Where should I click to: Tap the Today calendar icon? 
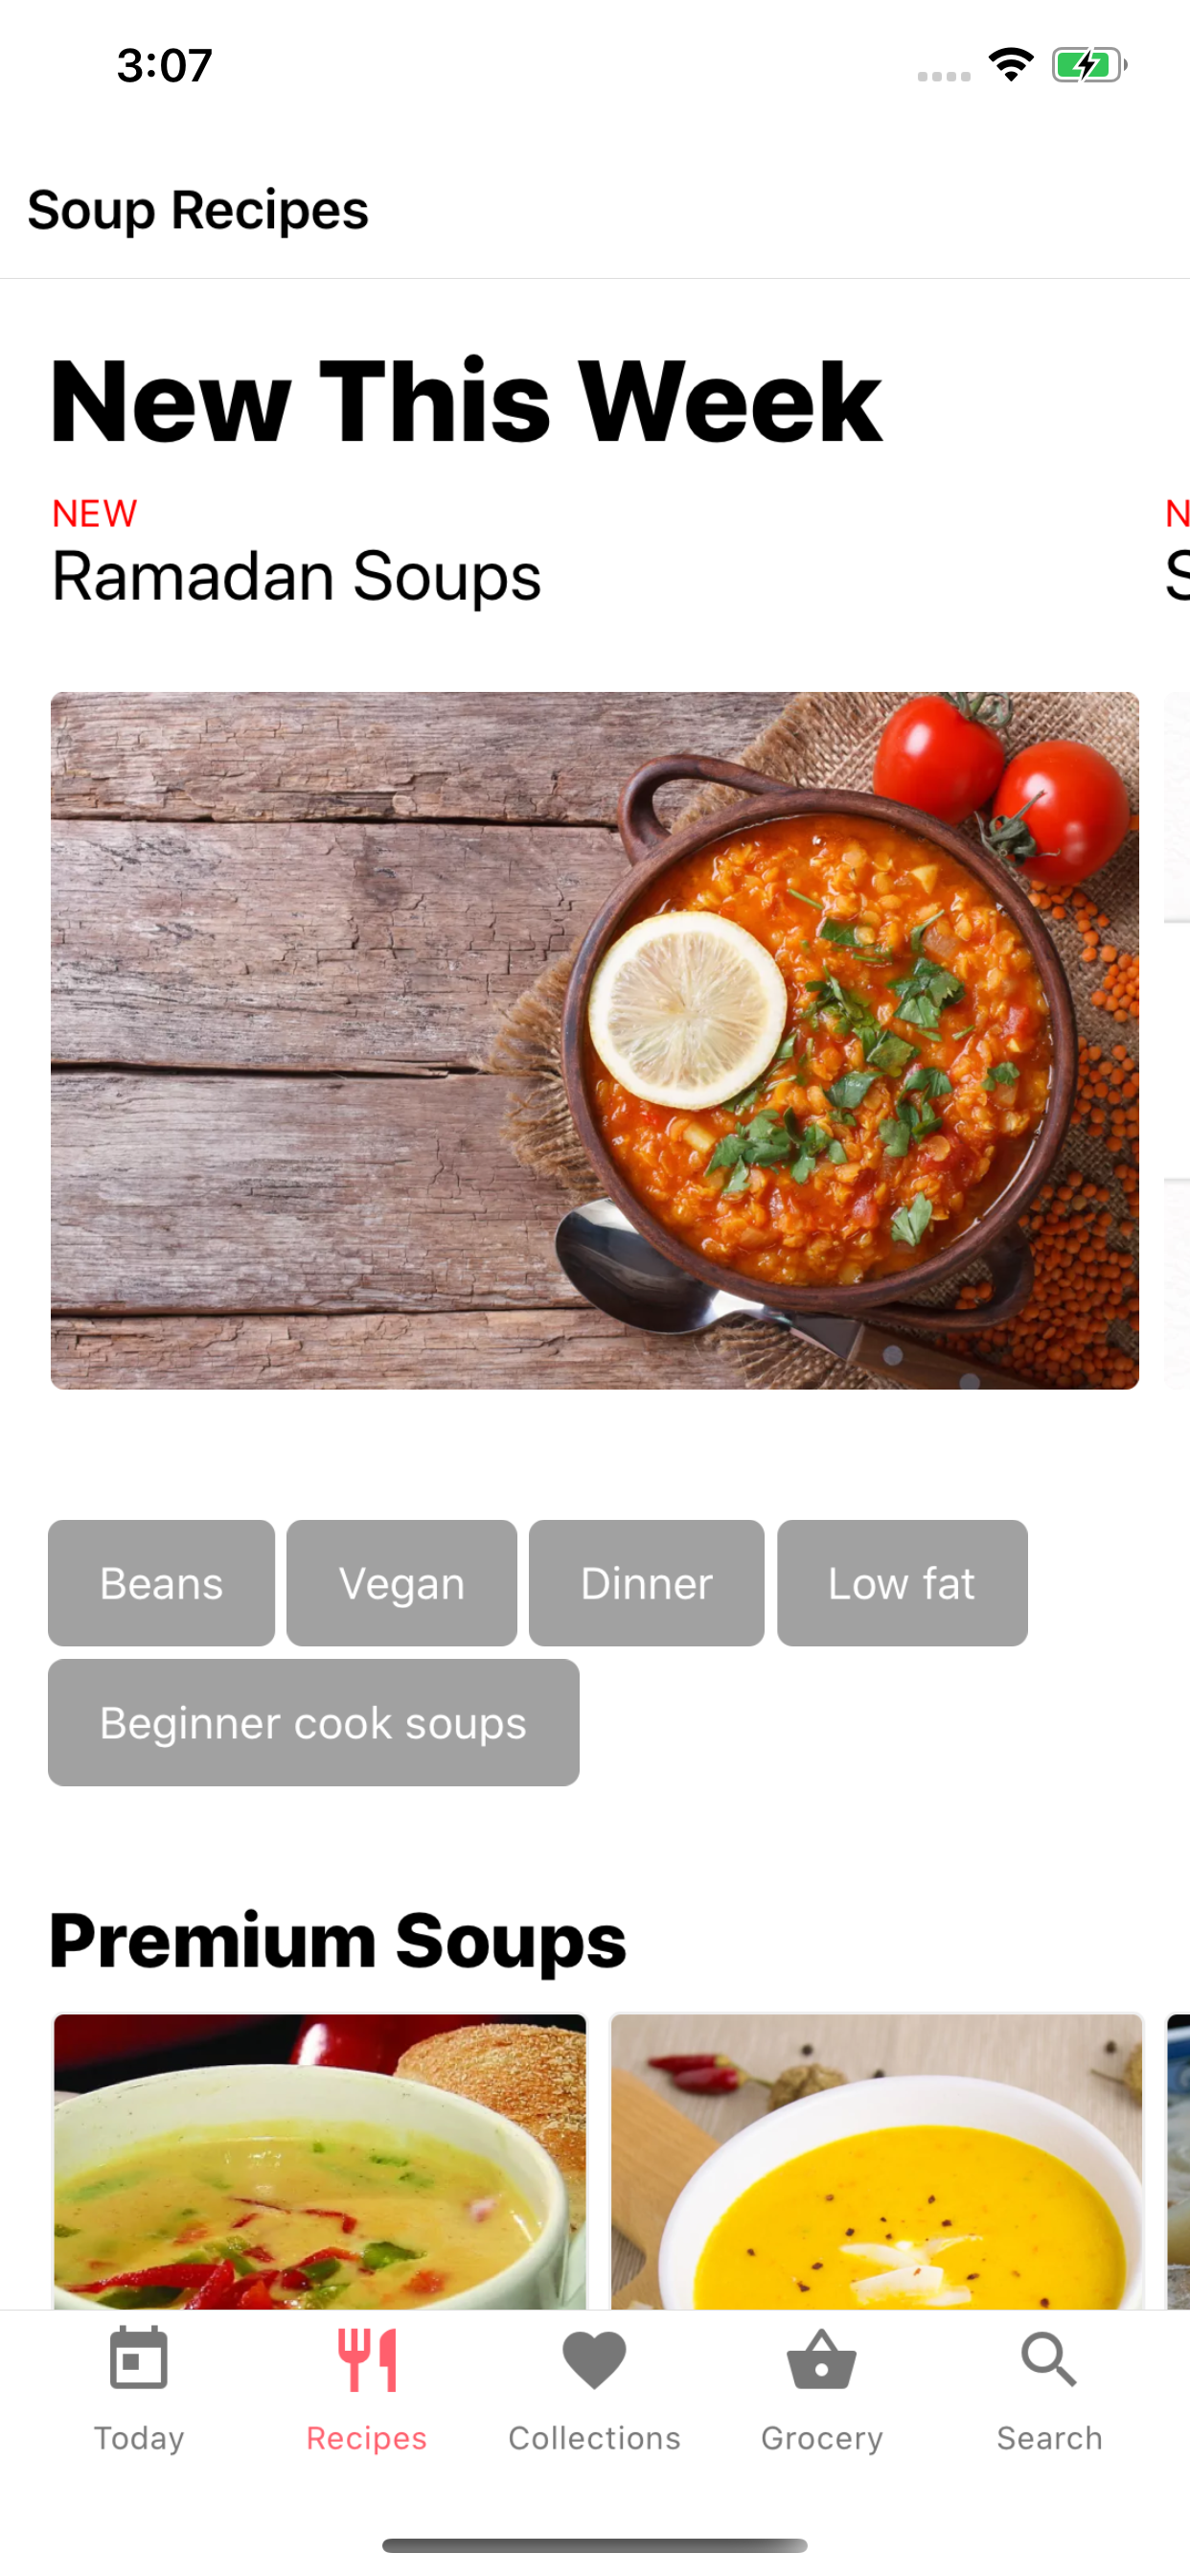coord(138,2358)
